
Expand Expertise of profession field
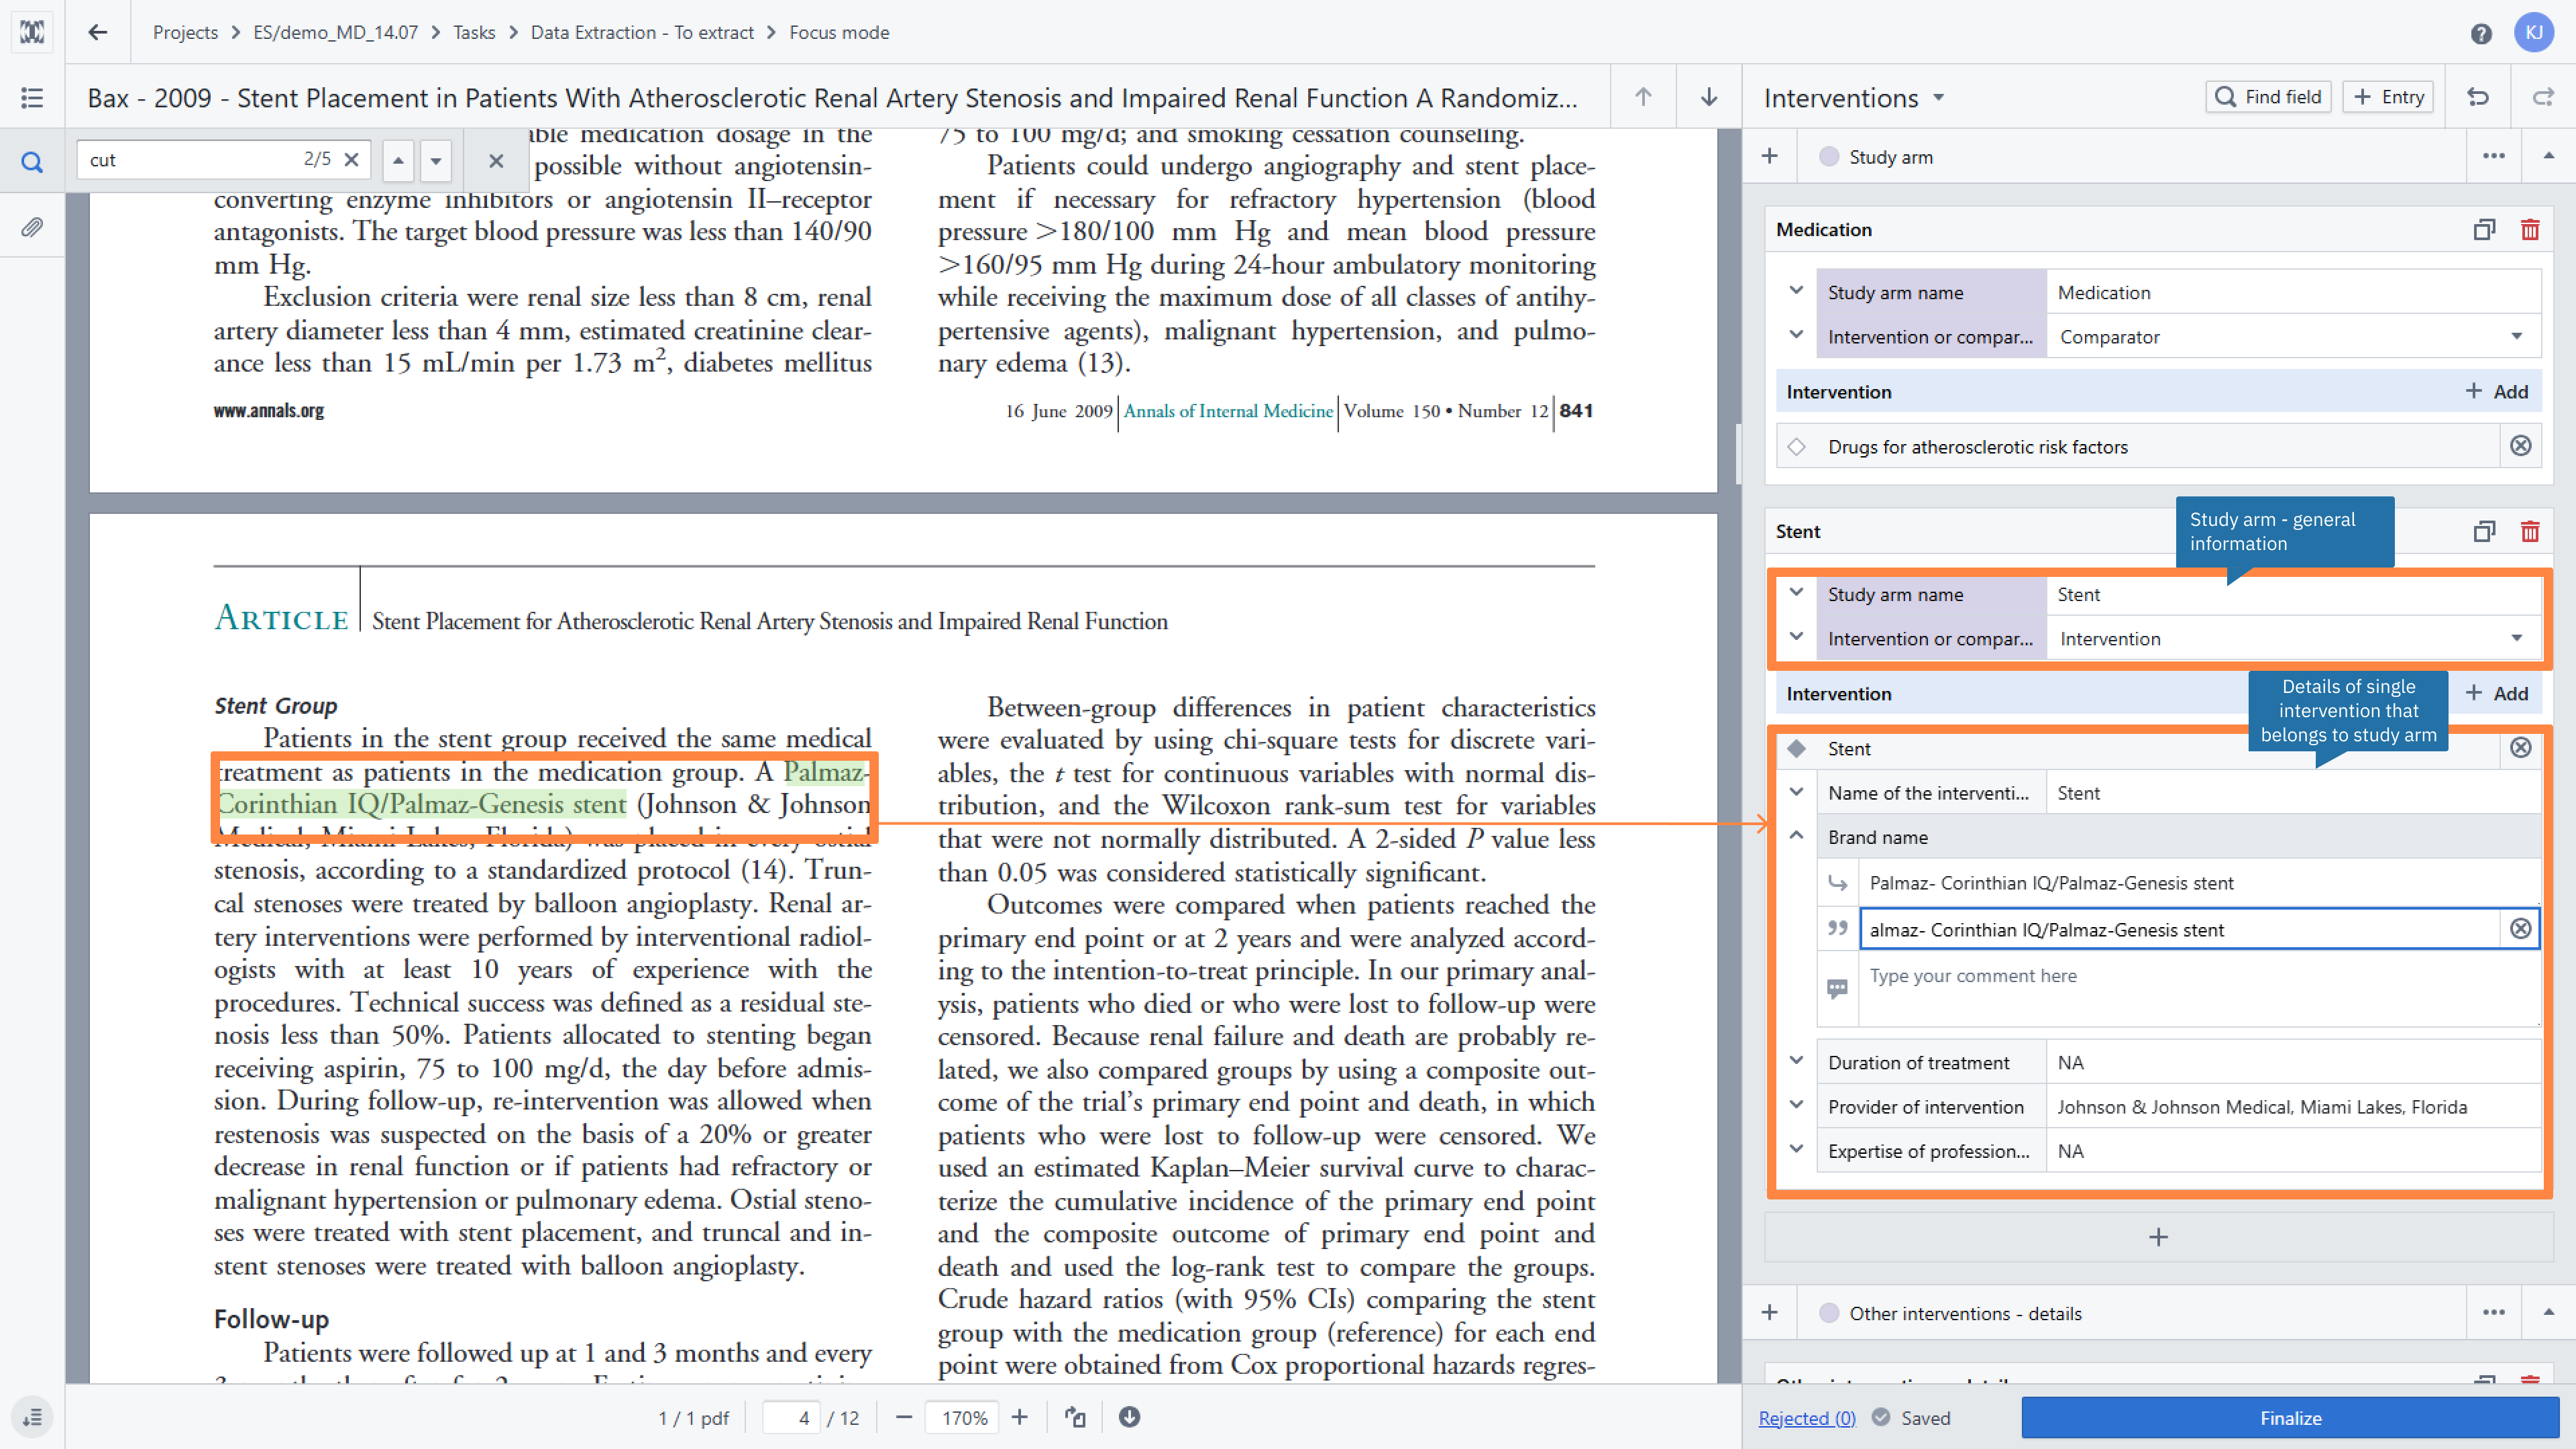pyautogui.click(x=1797, y=1149)
